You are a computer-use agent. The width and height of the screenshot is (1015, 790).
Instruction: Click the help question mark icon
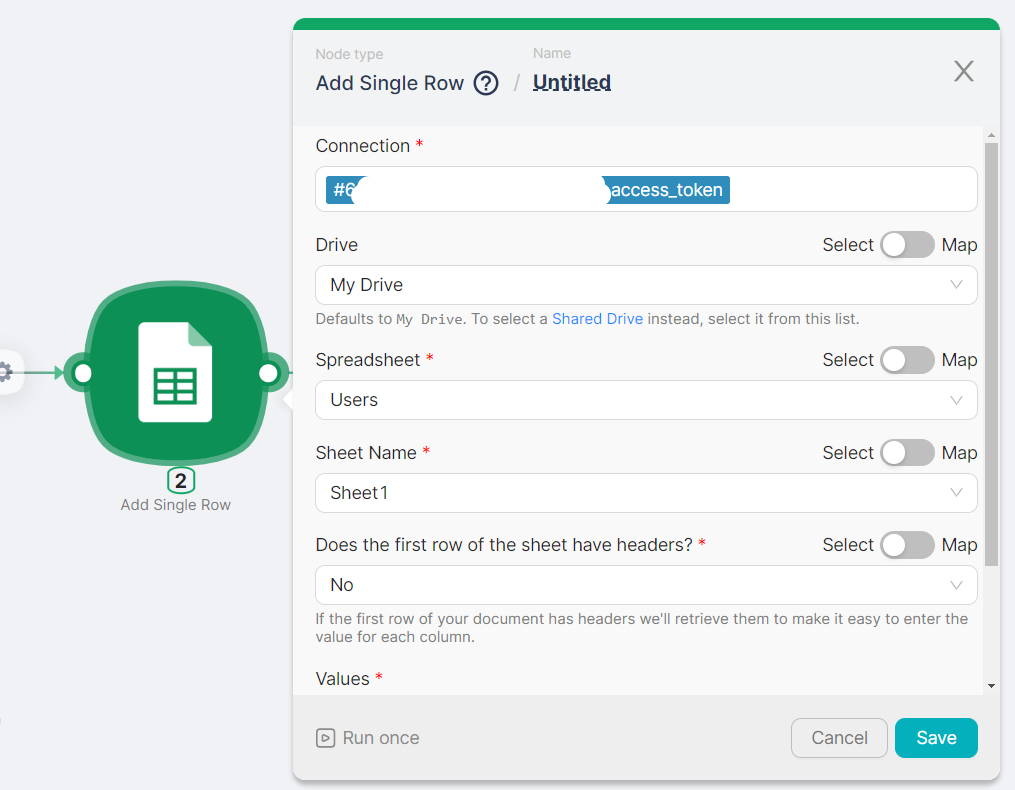click(486, 83)
